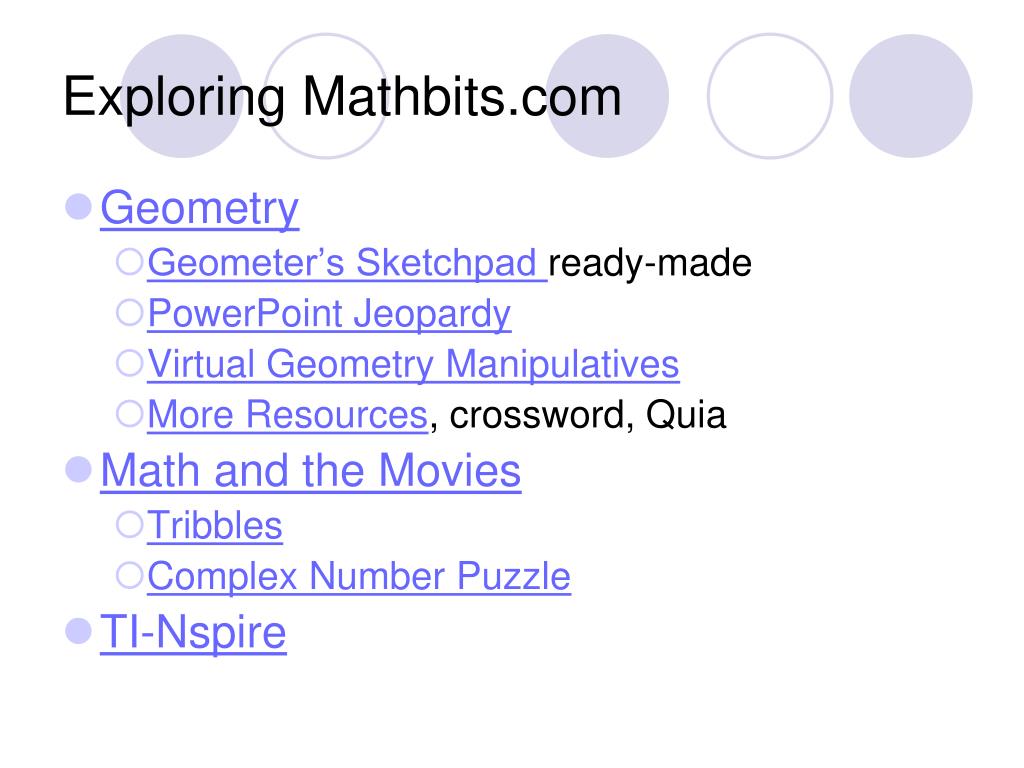Image resolution: width=1024 pixels, height=768 pixels.
Task: Open the Virtual Geometry Manipulatives link
Action: pyautogui.click(x=413, y=364)
